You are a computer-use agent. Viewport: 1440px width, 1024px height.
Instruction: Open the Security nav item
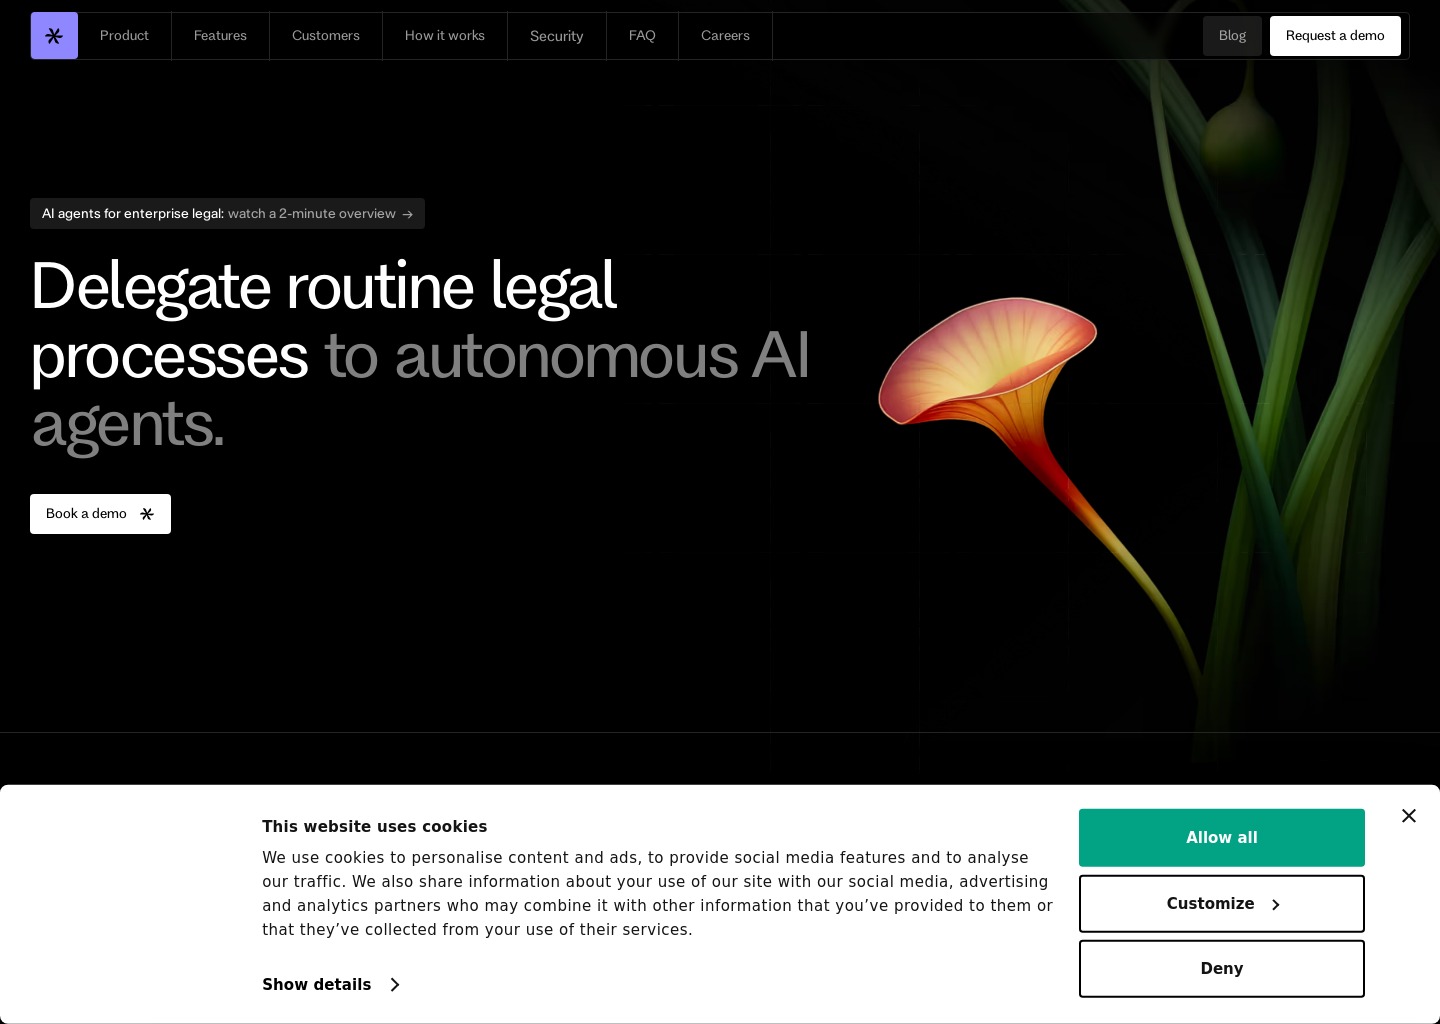(557, 36)
